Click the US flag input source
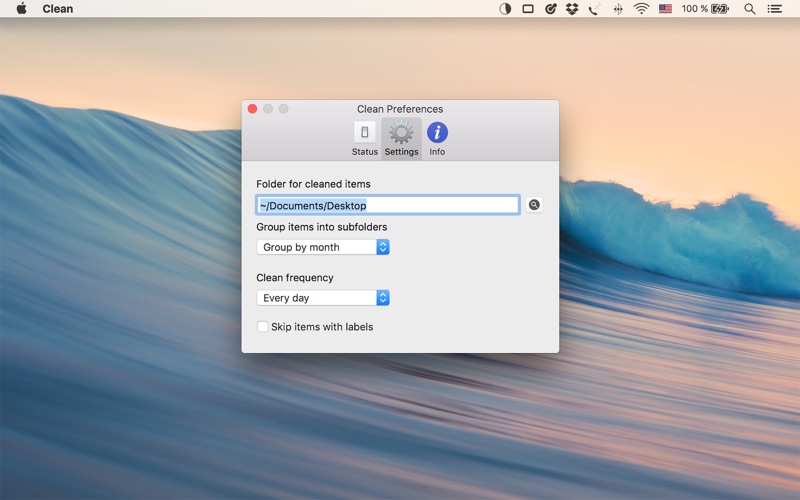This screenshot has width=800, height=500. [x=665, y=9]
